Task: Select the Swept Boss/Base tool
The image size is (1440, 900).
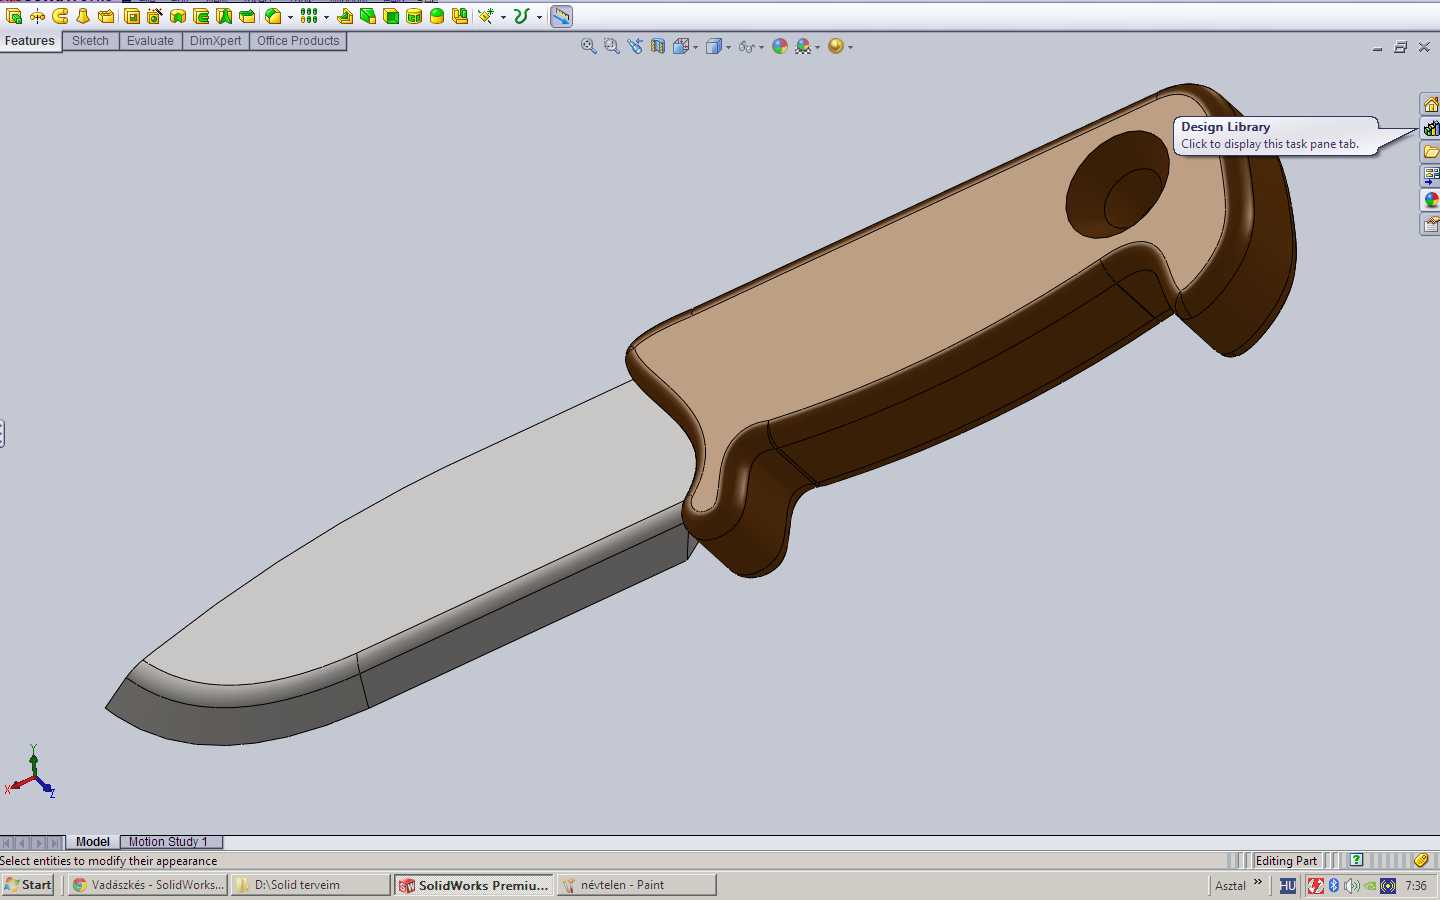Action: click(60, 16)
